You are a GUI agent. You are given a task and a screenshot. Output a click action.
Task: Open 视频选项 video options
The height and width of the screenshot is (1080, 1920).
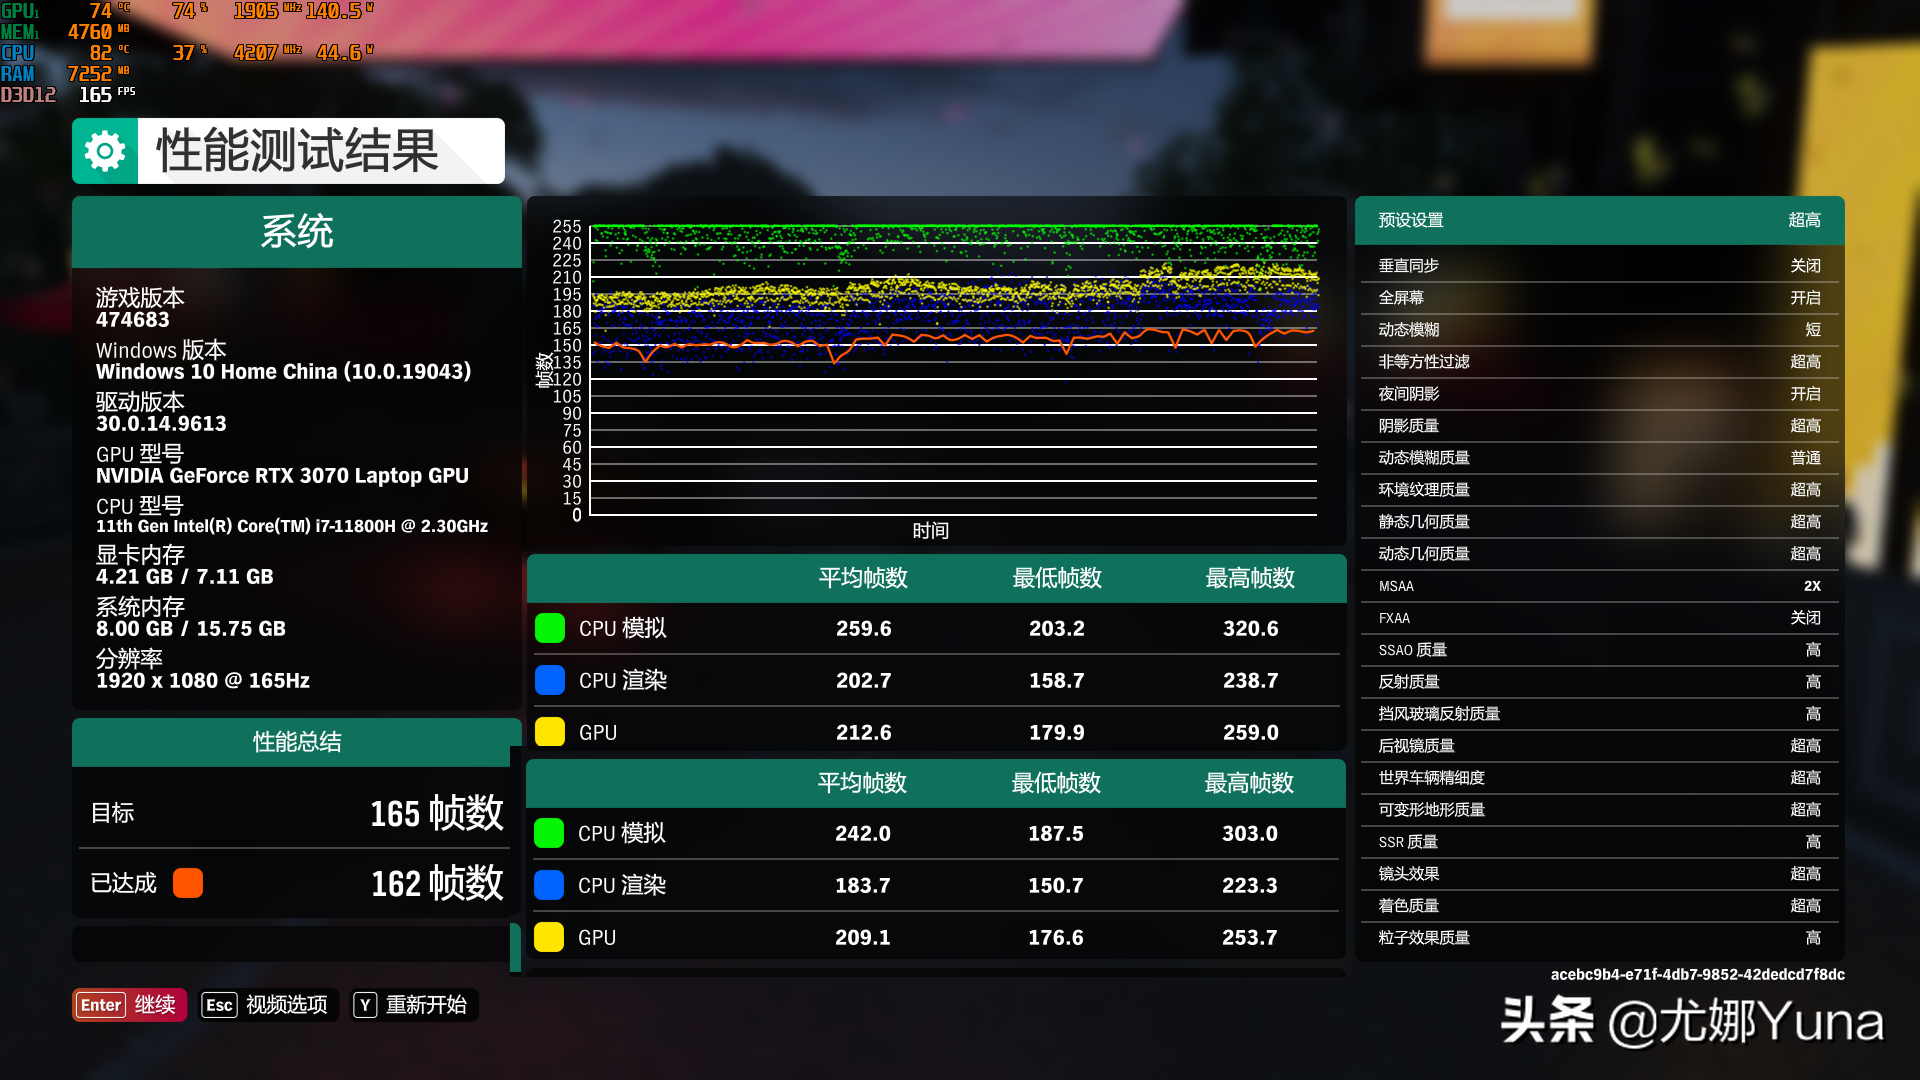pos(268,1005)
